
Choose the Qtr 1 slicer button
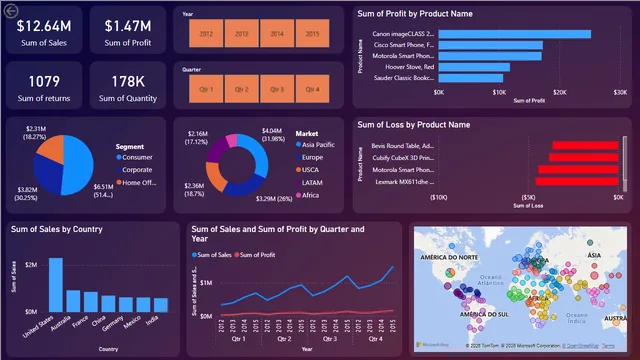click(x=206, y=89)
